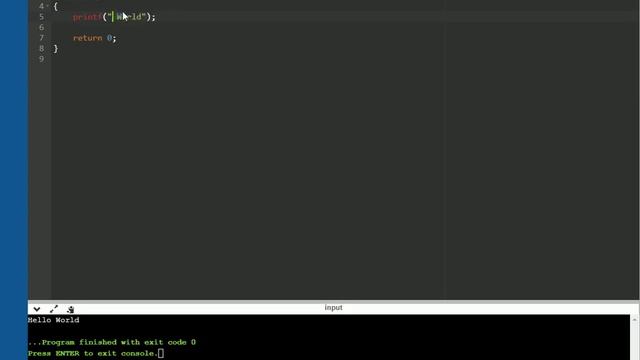Clear the console using the brush icon
The height and width of the screenshot is (360, 640).
[71, 309]
